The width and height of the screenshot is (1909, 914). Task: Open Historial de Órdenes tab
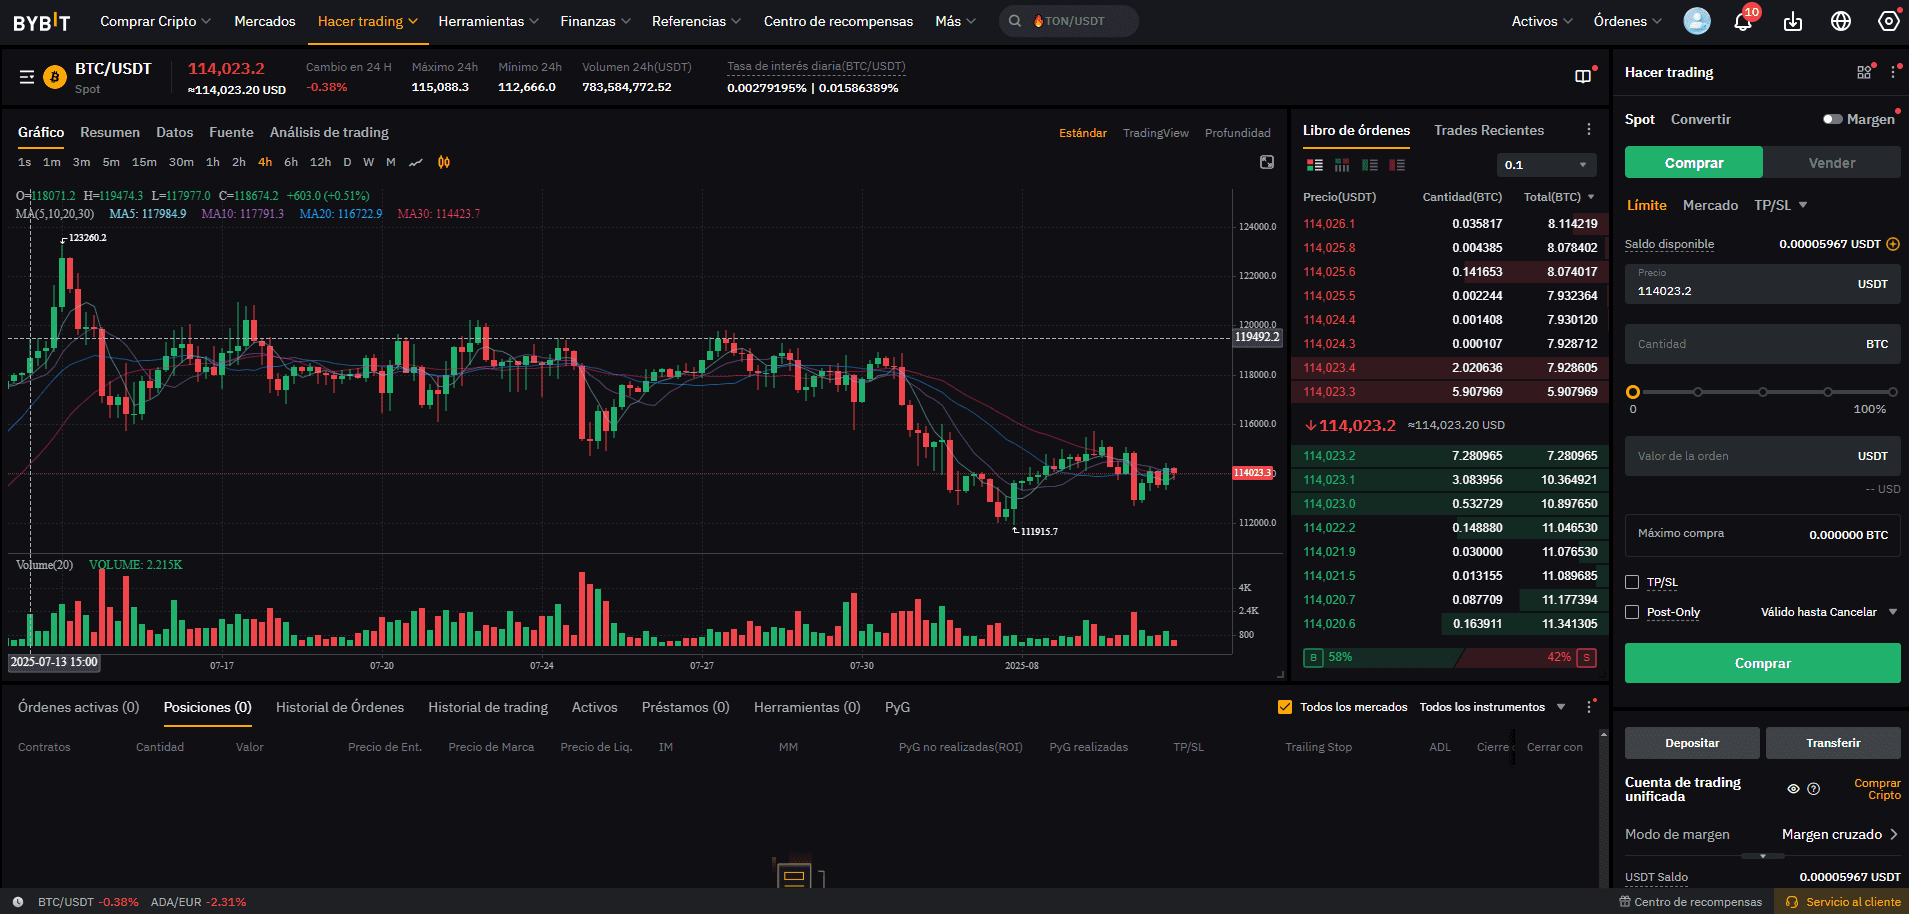point(340,707)
